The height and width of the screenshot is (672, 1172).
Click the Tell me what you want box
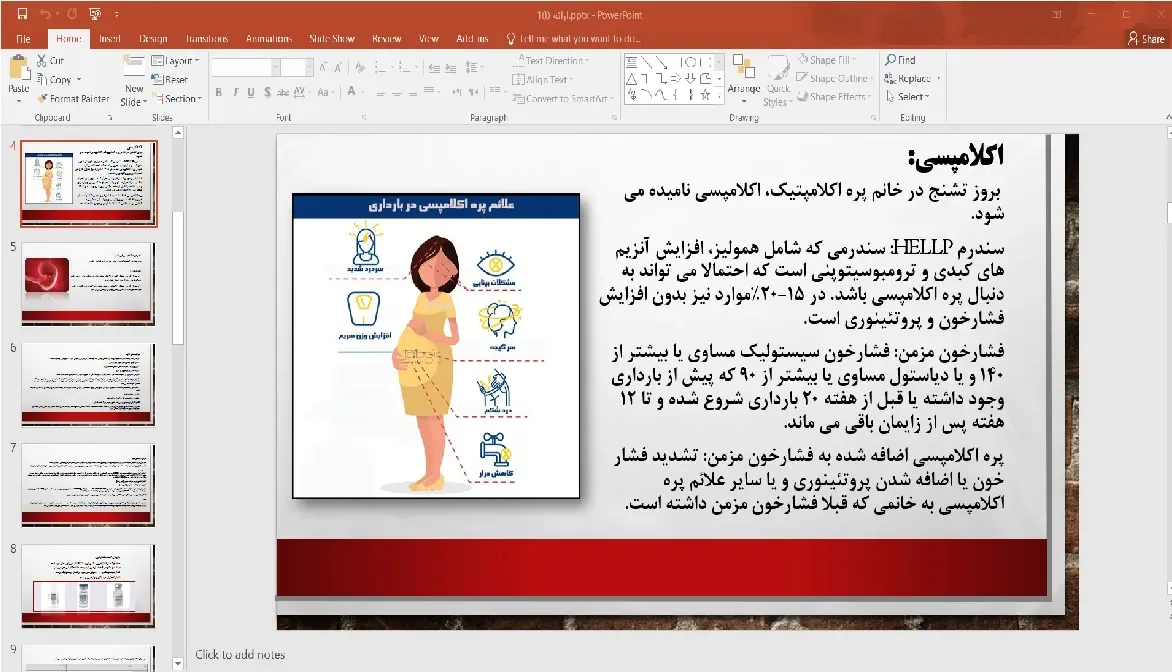pos(574,38)
